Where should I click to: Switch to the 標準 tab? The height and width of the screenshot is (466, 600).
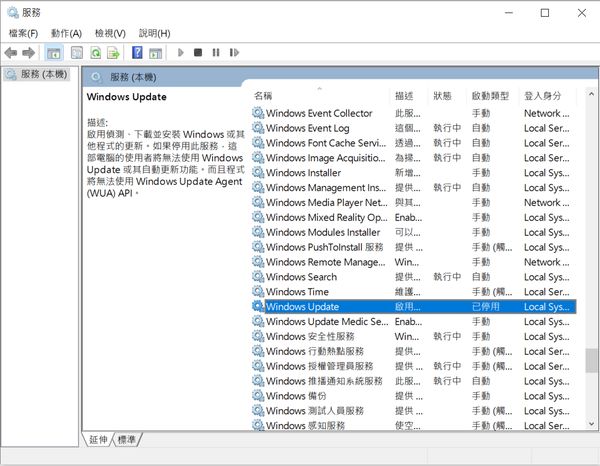(127, 440)
